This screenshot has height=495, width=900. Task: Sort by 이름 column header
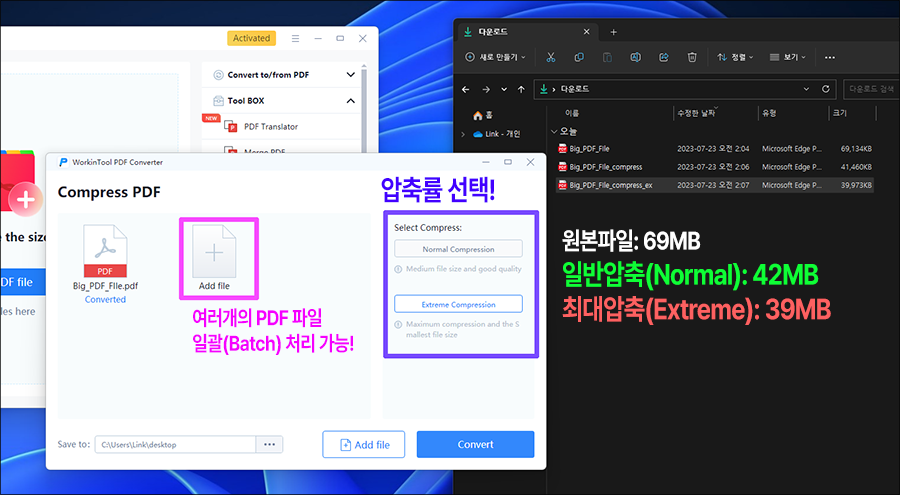[x=572, y=113]
